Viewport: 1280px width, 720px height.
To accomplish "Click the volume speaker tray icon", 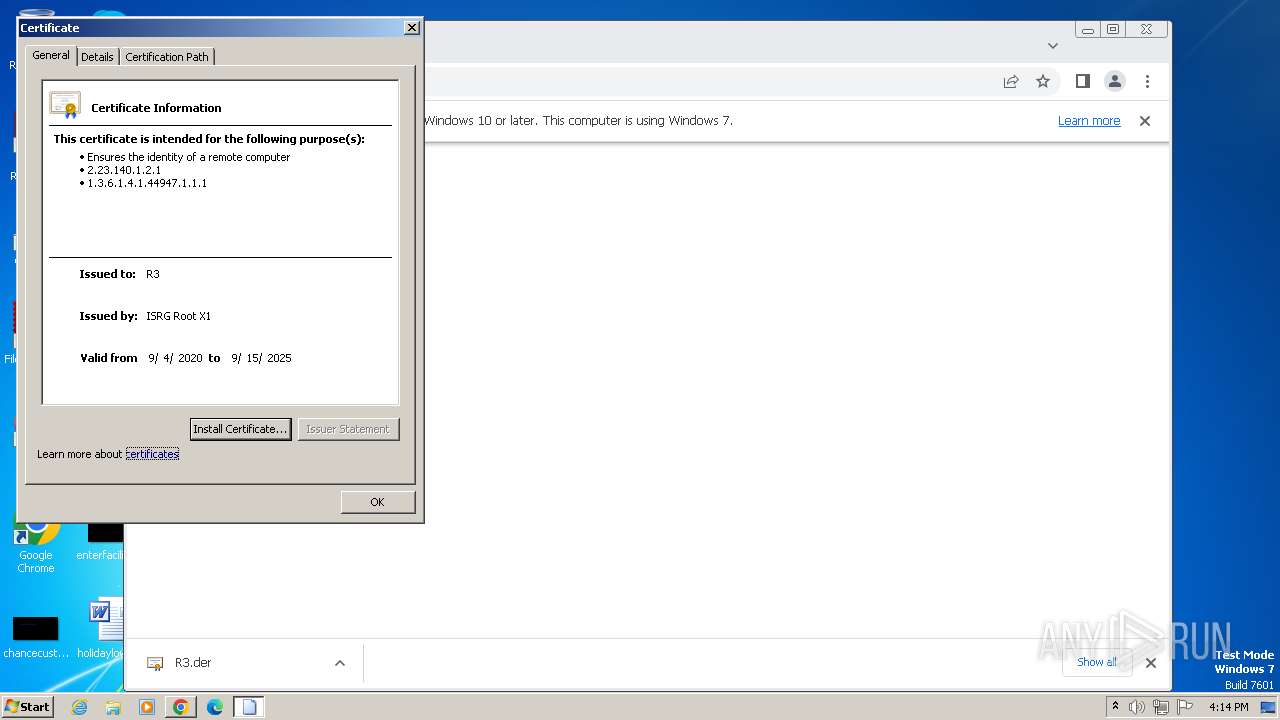I will (1136, 707).
